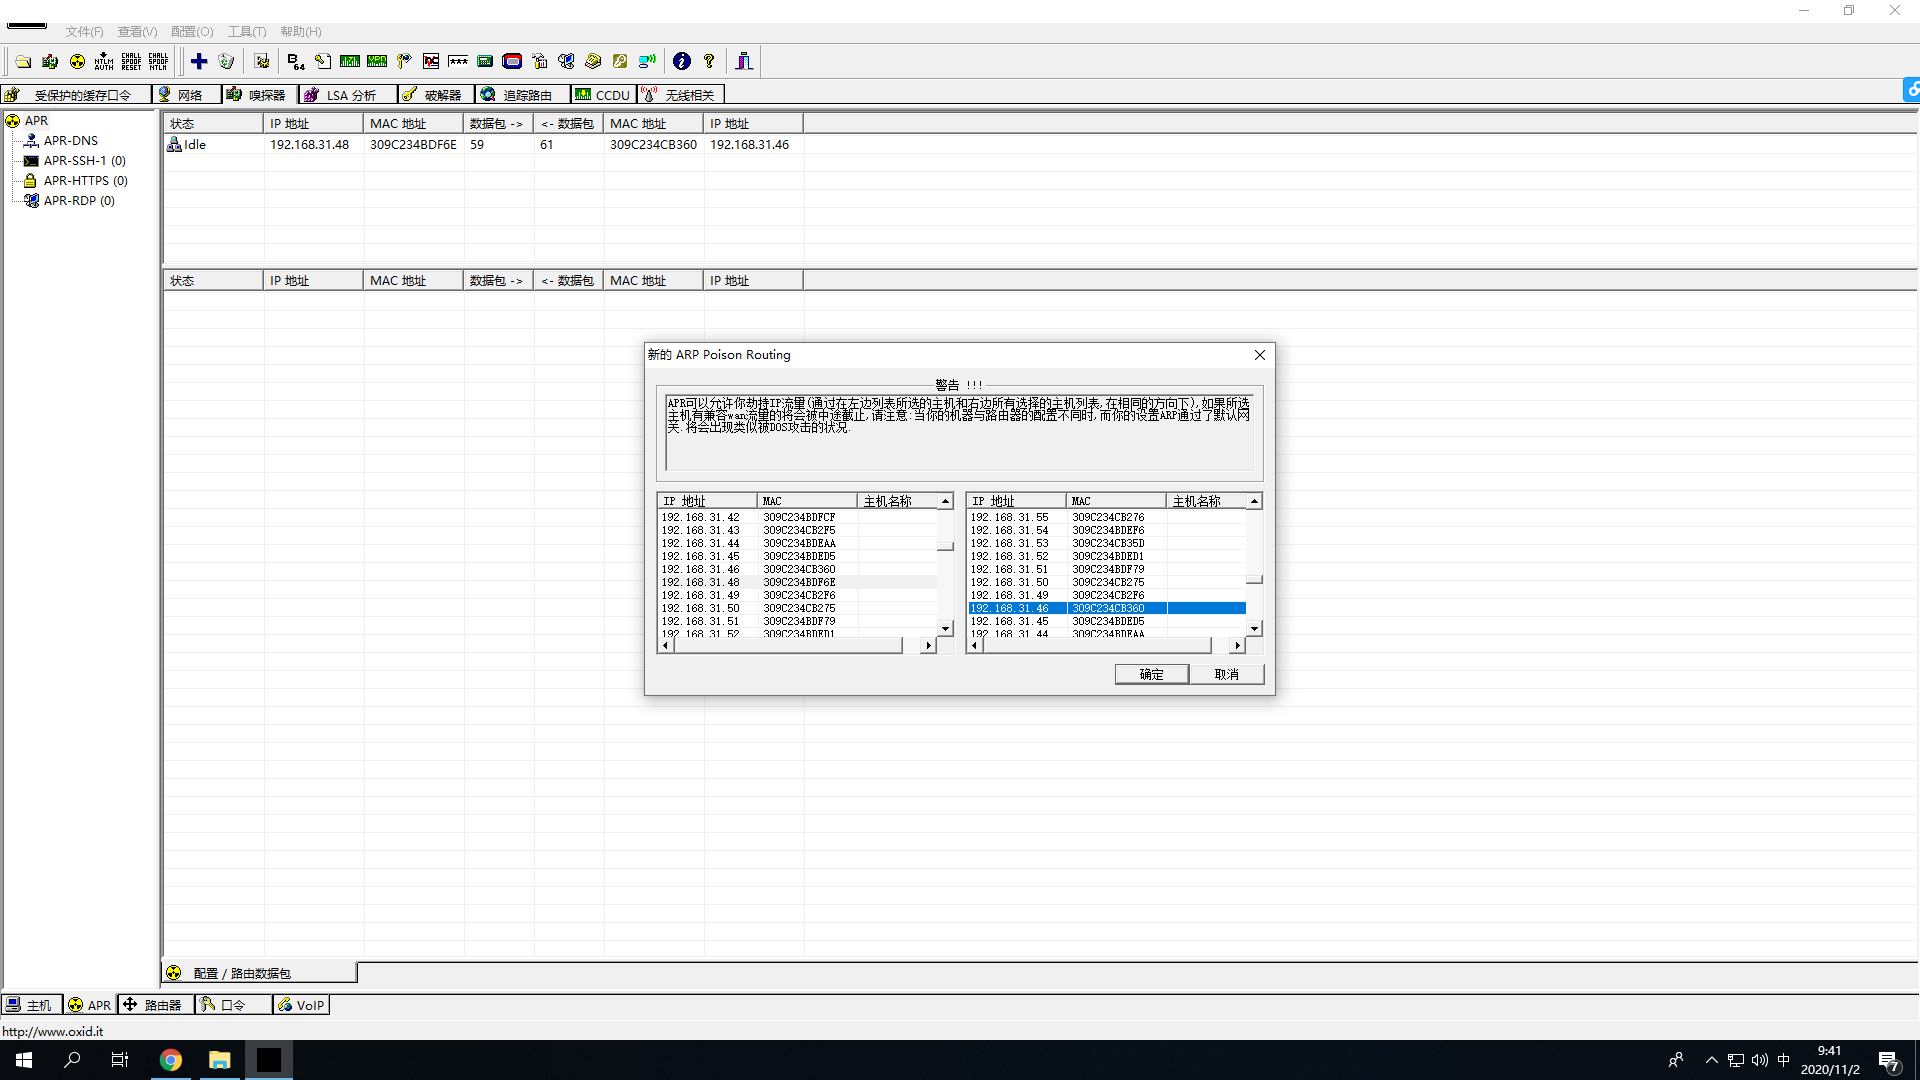Click the blue plus add-to-list icon

point(199,62)
